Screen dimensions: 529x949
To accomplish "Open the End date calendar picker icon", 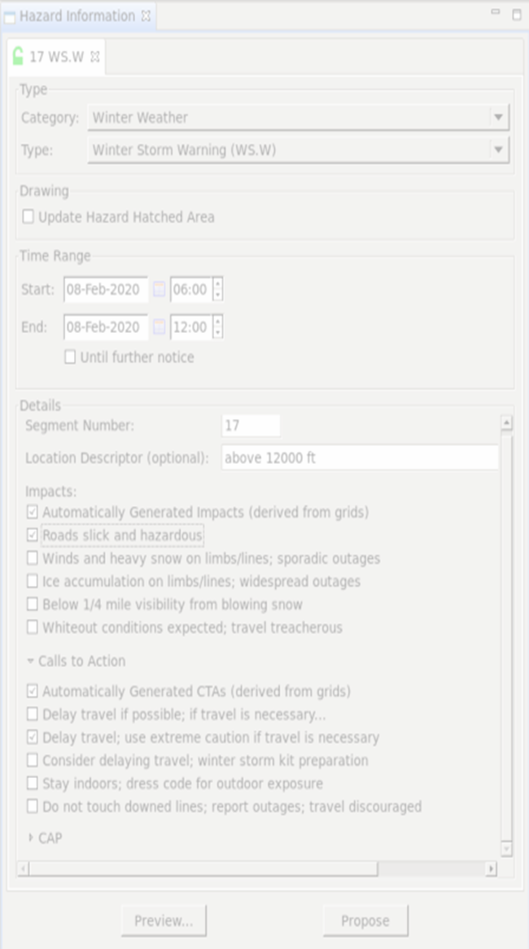I will tap(159, 327).
